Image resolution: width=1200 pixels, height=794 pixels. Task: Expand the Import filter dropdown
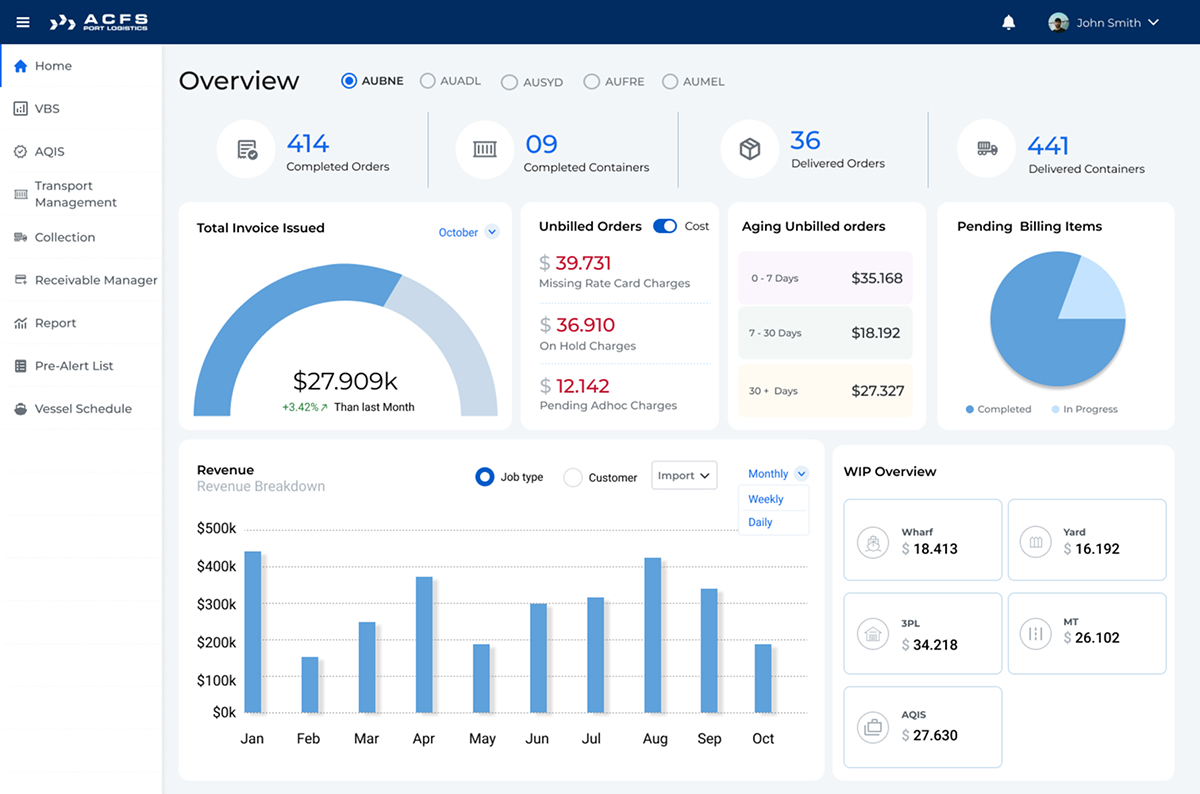(x=684, y=475)
